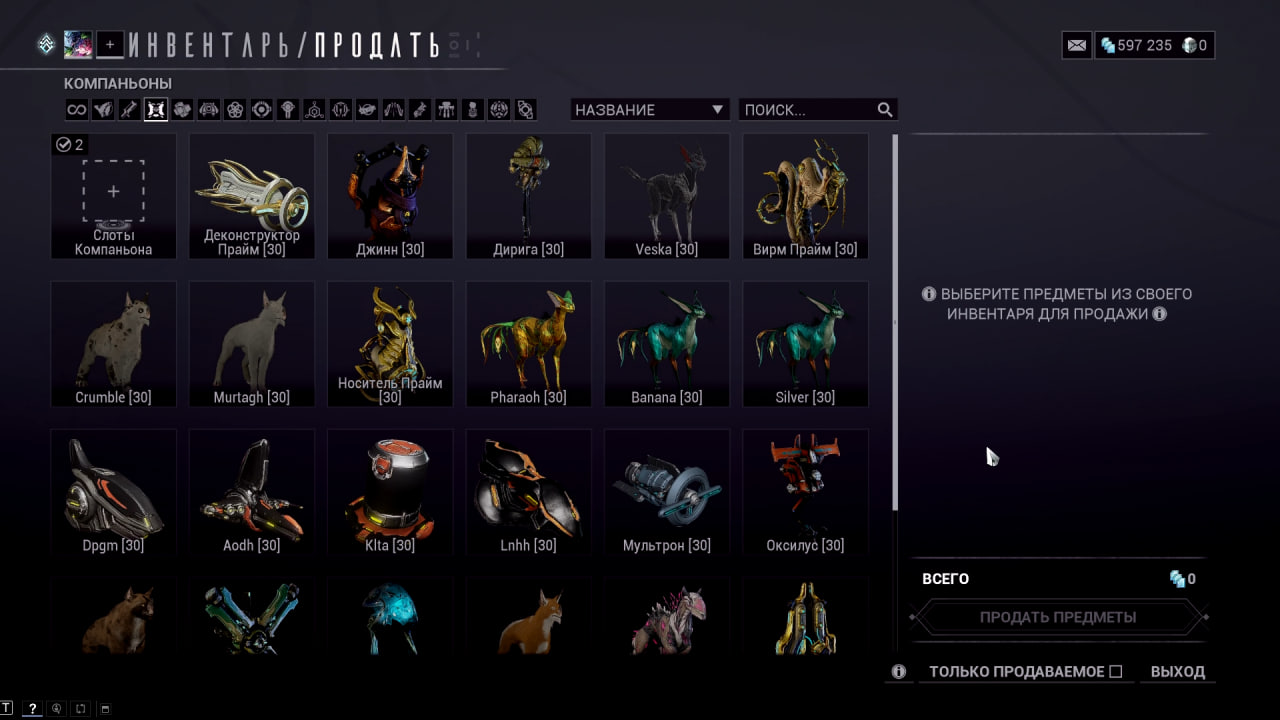This screenshot has width=1280, height=720.
Task: Click the credits balance 597 235
Action: click(x=1136, y=45)
